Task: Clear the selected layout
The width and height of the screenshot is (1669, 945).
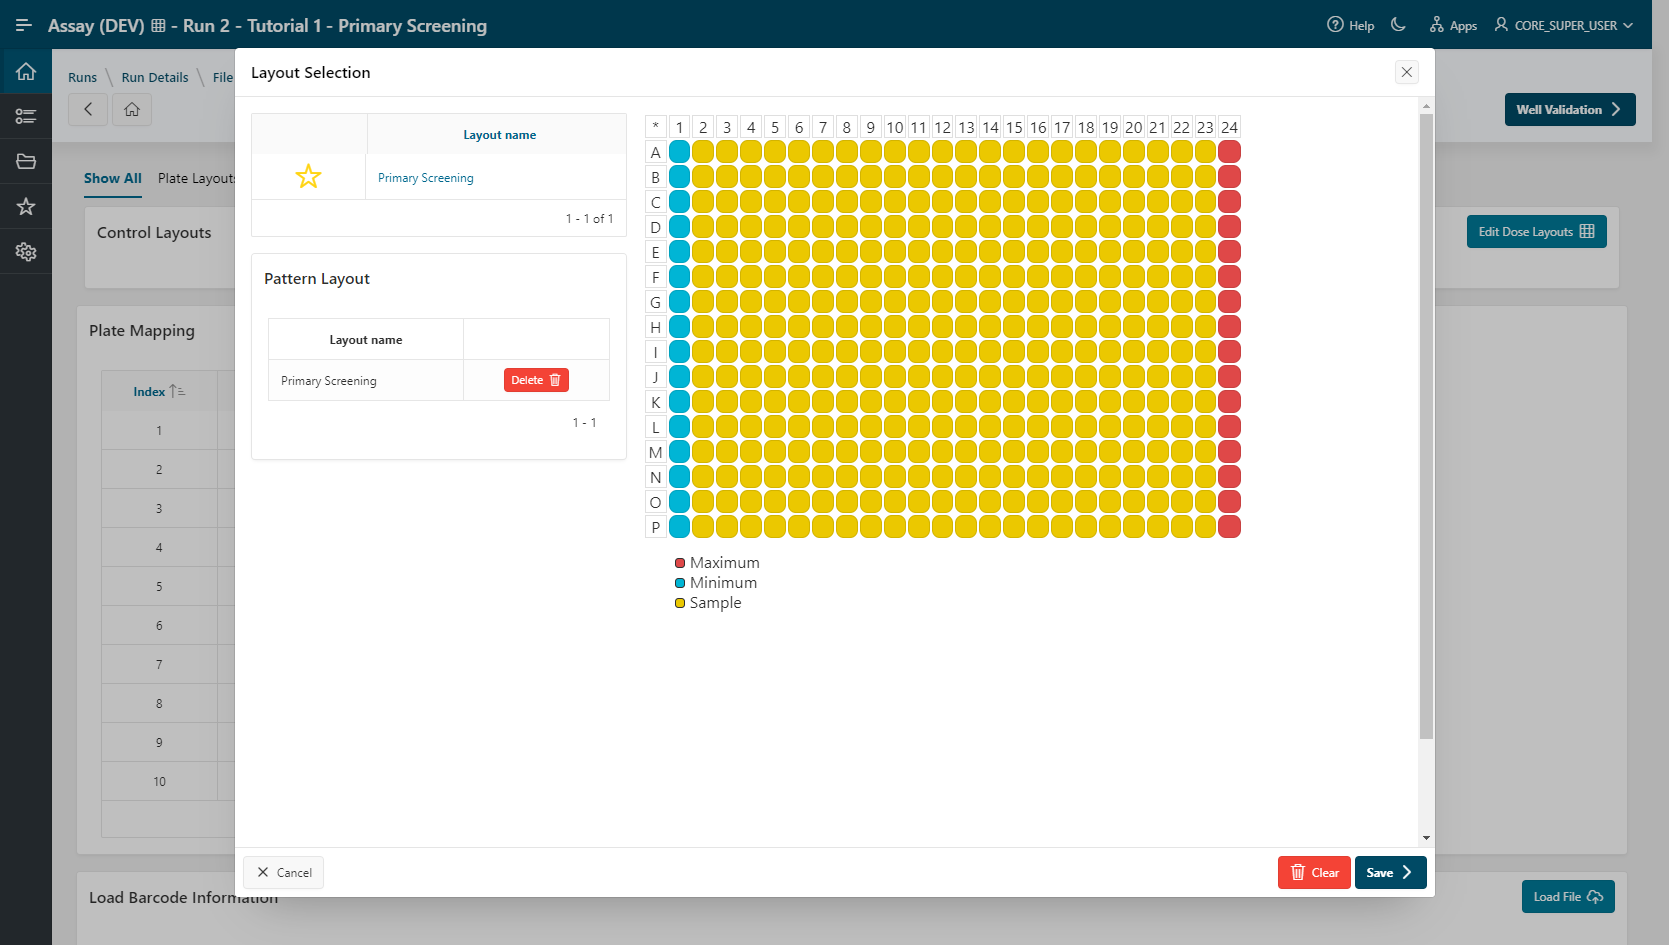Action: (x=1314, y=873)
